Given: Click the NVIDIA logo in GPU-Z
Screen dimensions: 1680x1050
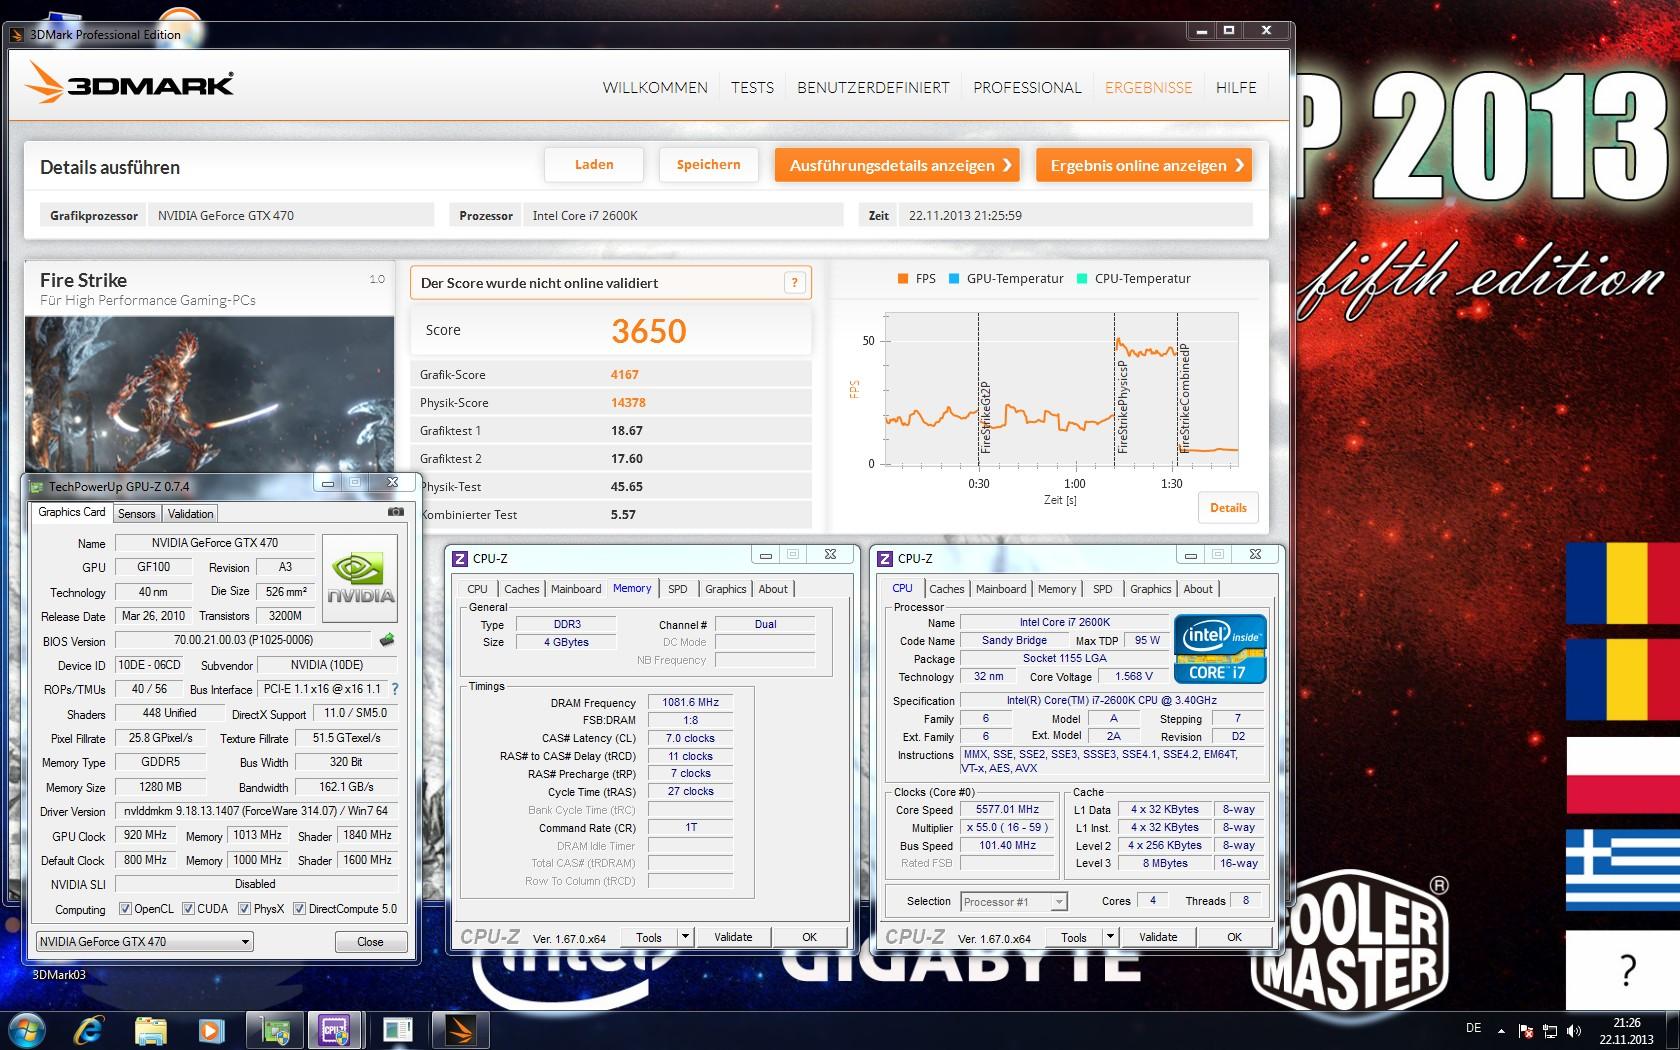Looking at the screenshot, I should (360, 579).
